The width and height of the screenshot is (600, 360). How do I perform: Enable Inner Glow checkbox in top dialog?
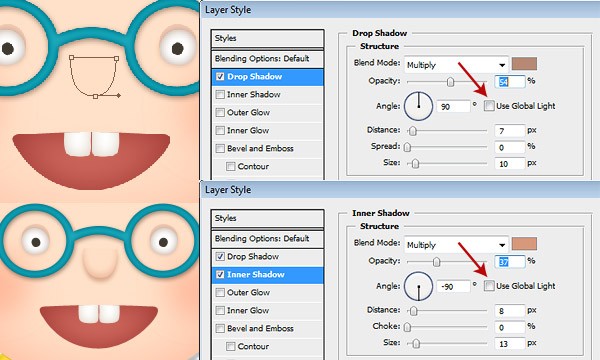click(x=220, y=130)
